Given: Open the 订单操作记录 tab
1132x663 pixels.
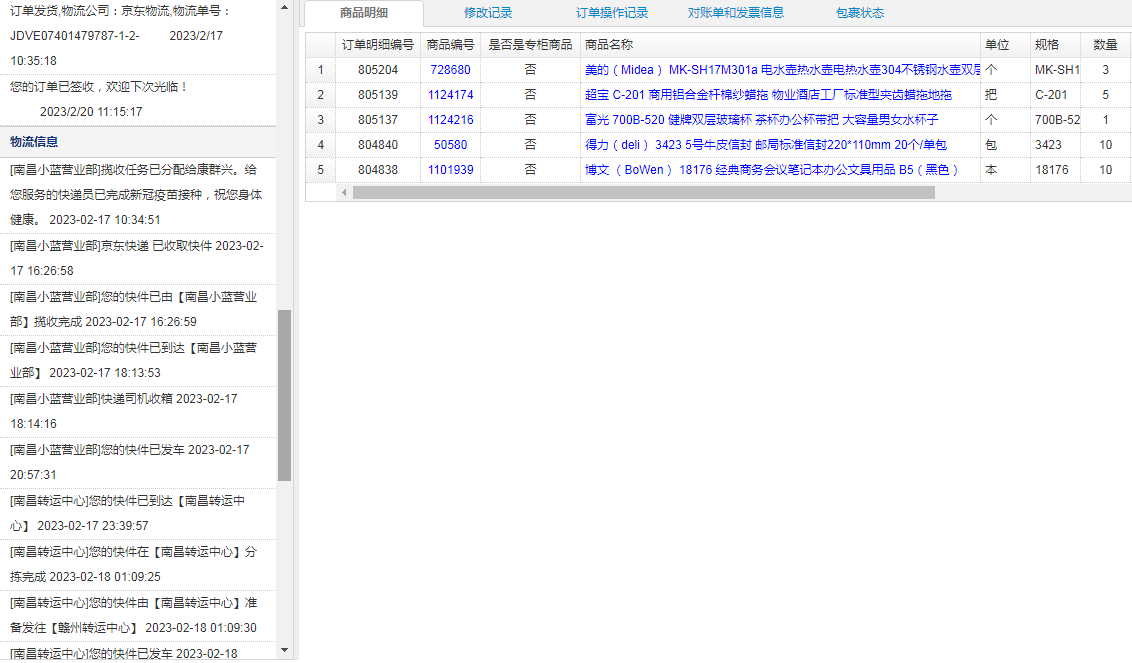Looking at the screenshot, I should (612, 13).
